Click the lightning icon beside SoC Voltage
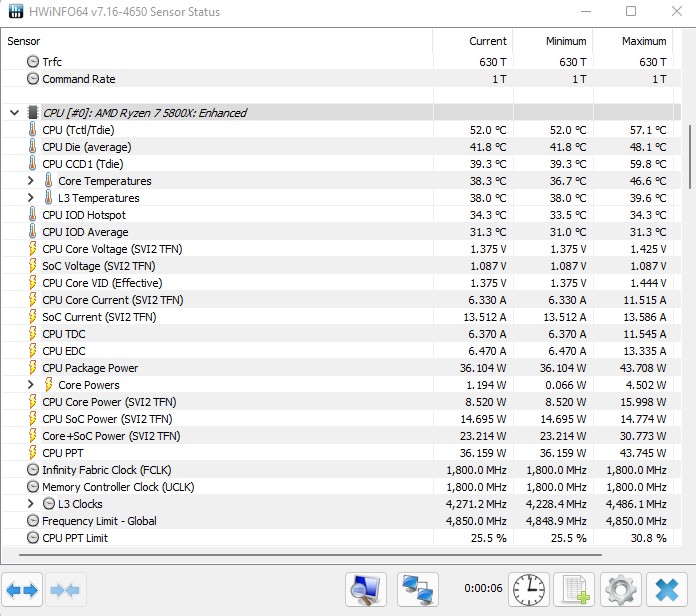The width and height of the screenshot is (696, 616). coord(32,265)
